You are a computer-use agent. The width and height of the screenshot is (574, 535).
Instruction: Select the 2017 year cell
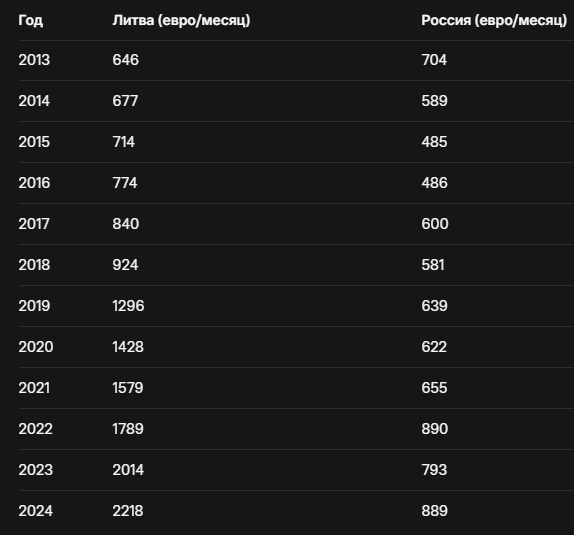coord(34,224)
